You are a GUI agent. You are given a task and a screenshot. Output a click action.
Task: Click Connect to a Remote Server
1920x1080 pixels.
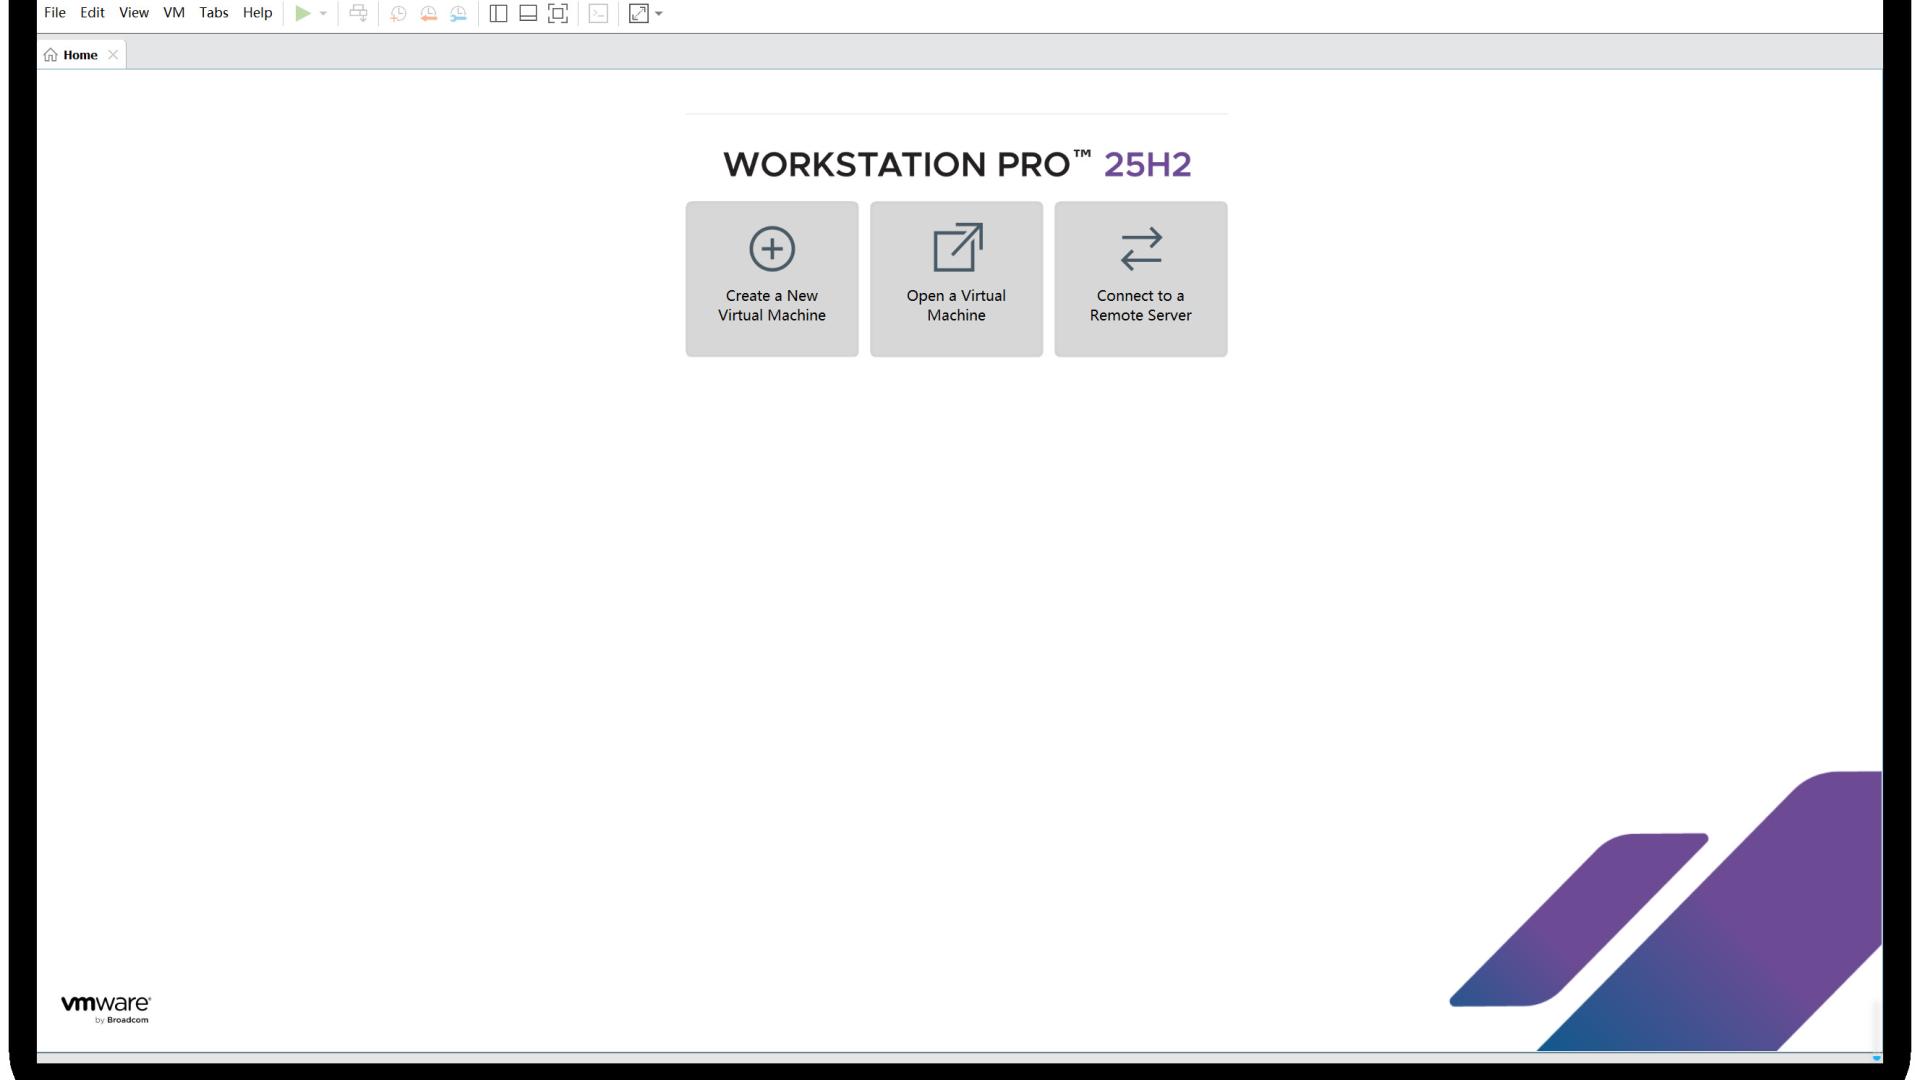point(1140,279)
